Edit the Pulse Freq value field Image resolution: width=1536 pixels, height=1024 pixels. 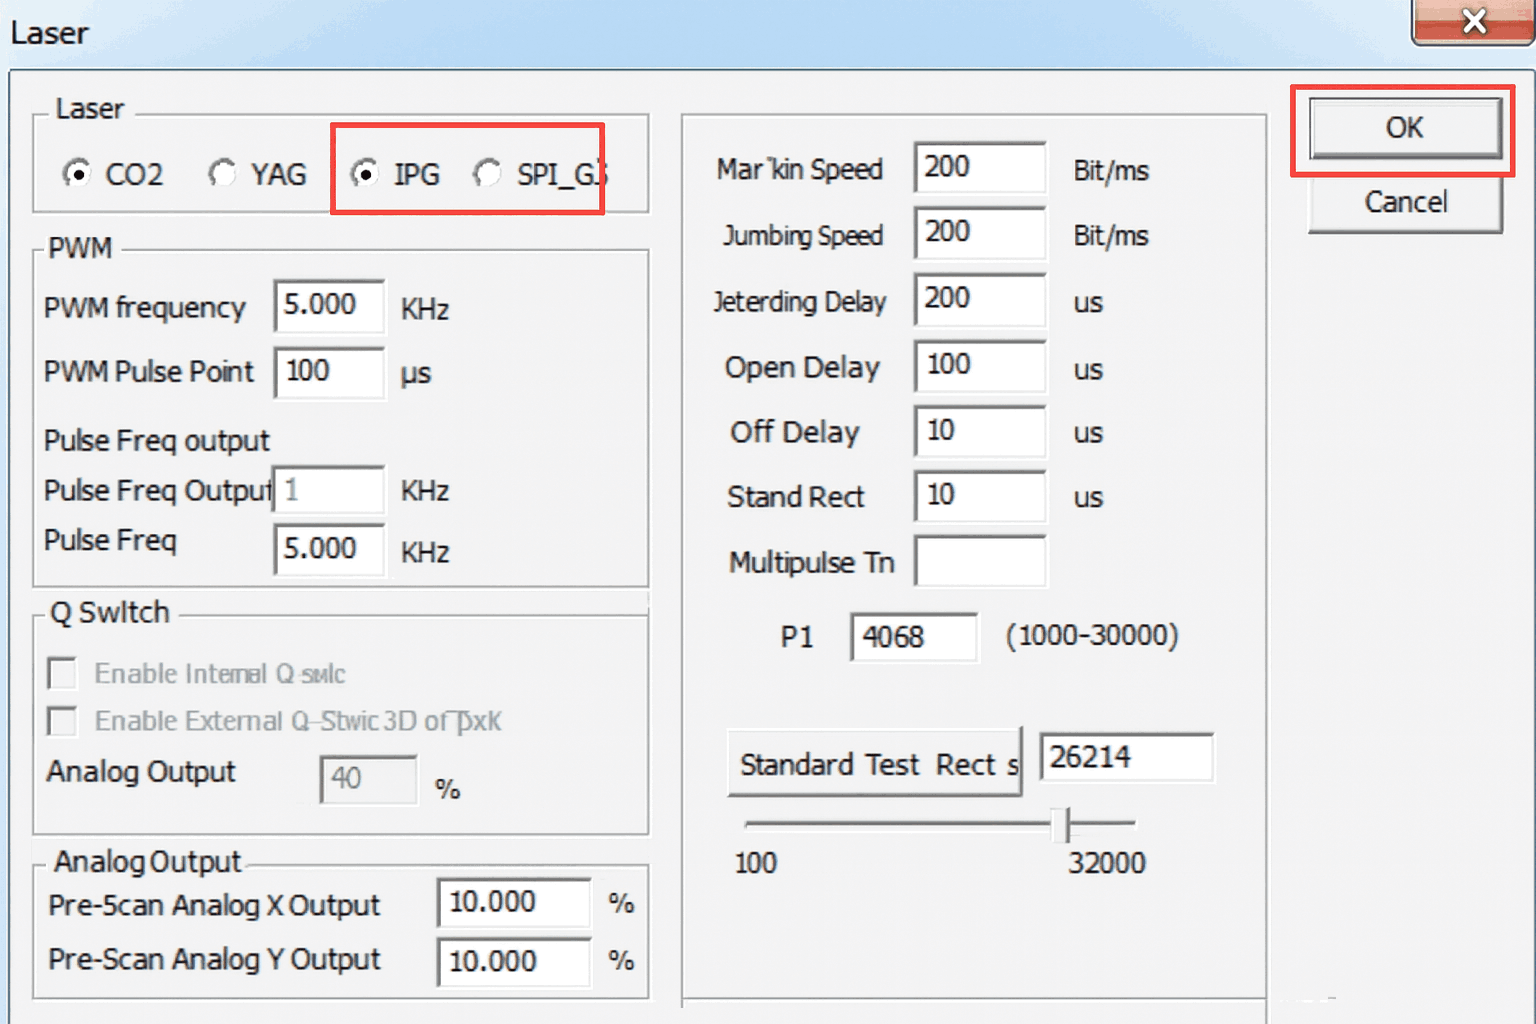pos(329,549)
